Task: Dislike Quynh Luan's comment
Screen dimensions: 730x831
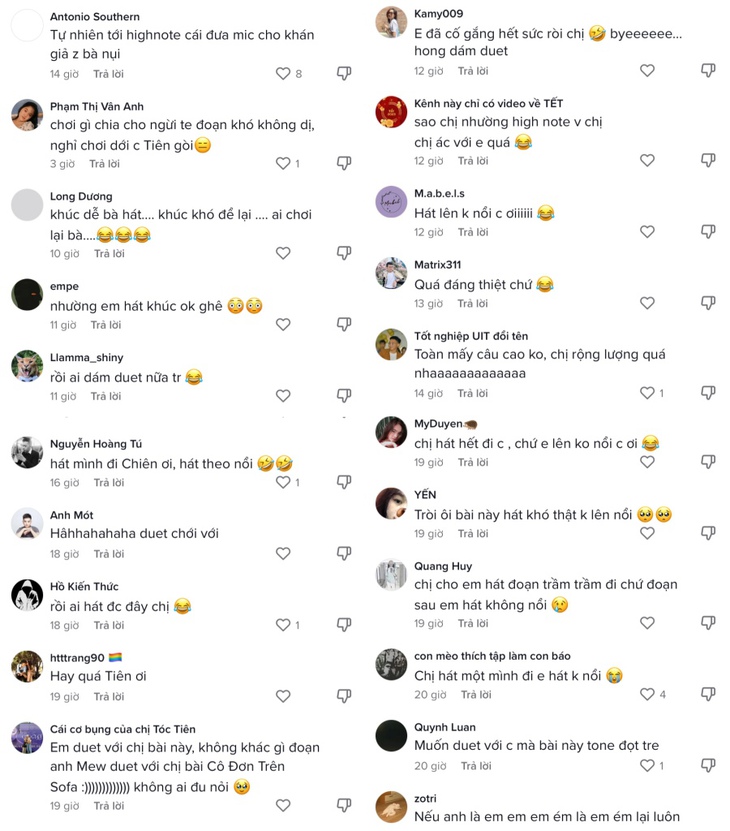Action: (x=708, y=765)
